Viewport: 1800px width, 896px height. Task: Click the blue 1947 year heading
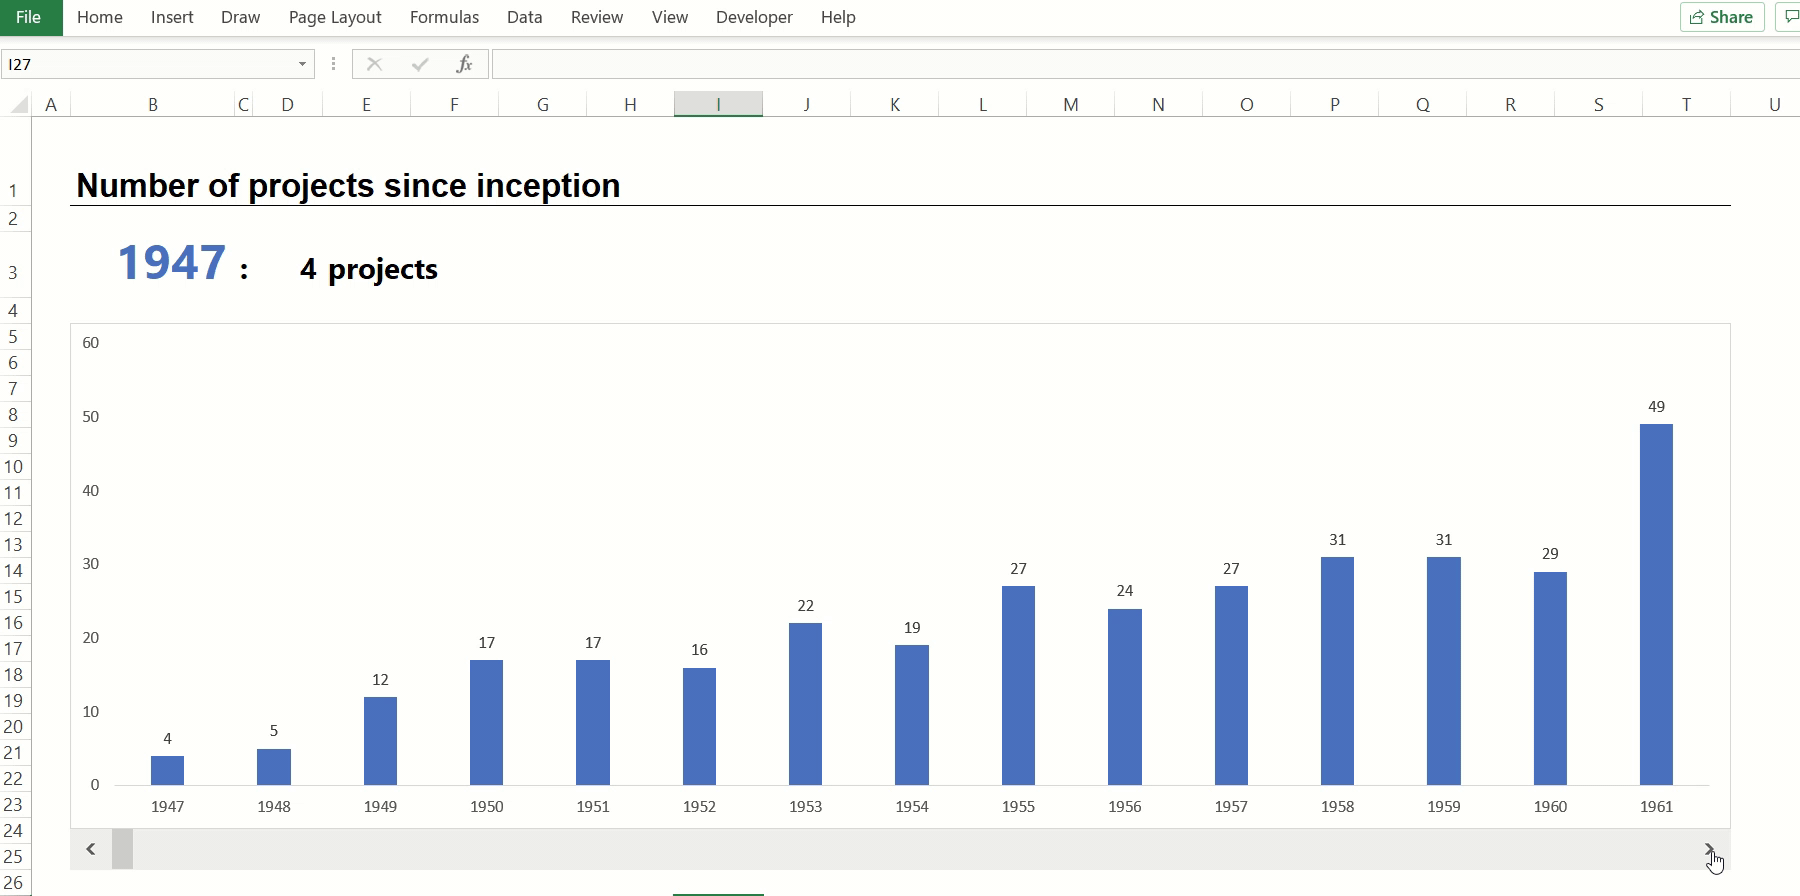coord(172,262)
